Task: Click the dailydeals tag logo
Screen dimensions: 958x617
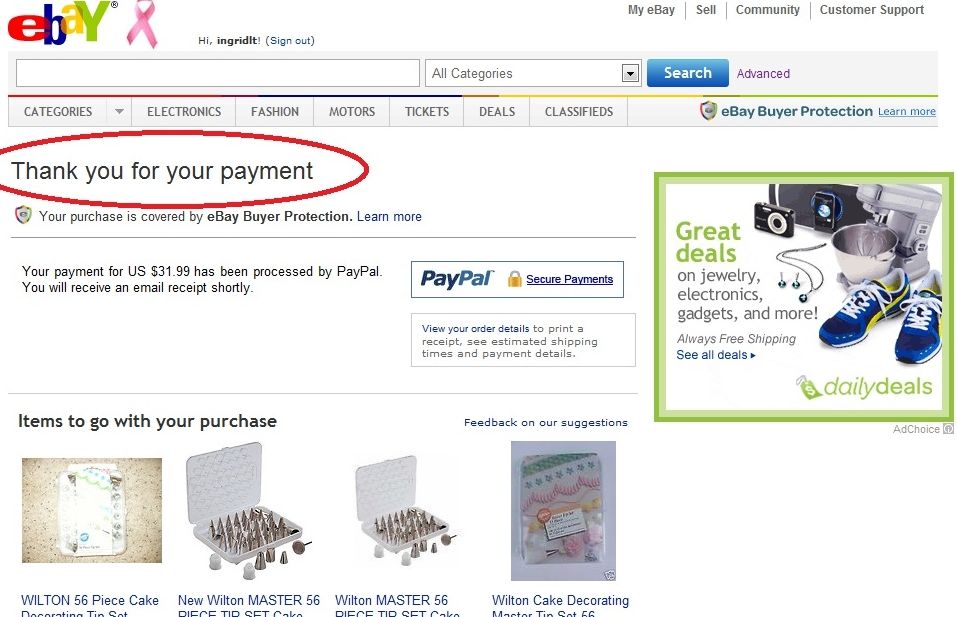Action: click(809, 388)
